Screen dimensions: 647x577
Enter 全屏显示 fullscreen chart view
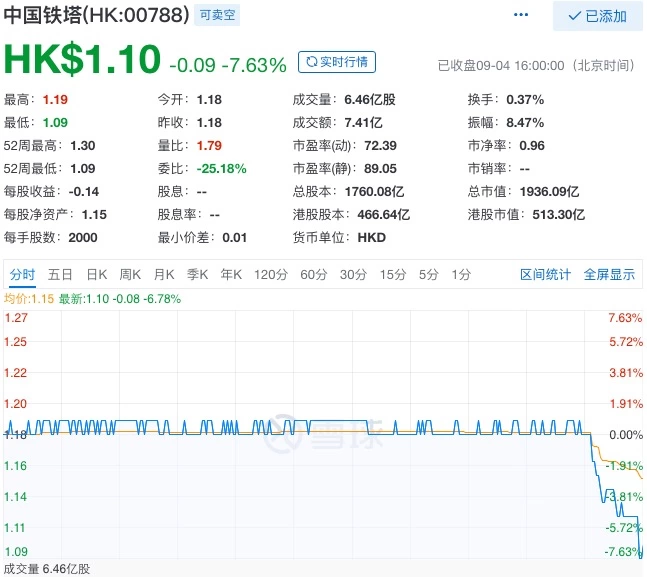609,275
